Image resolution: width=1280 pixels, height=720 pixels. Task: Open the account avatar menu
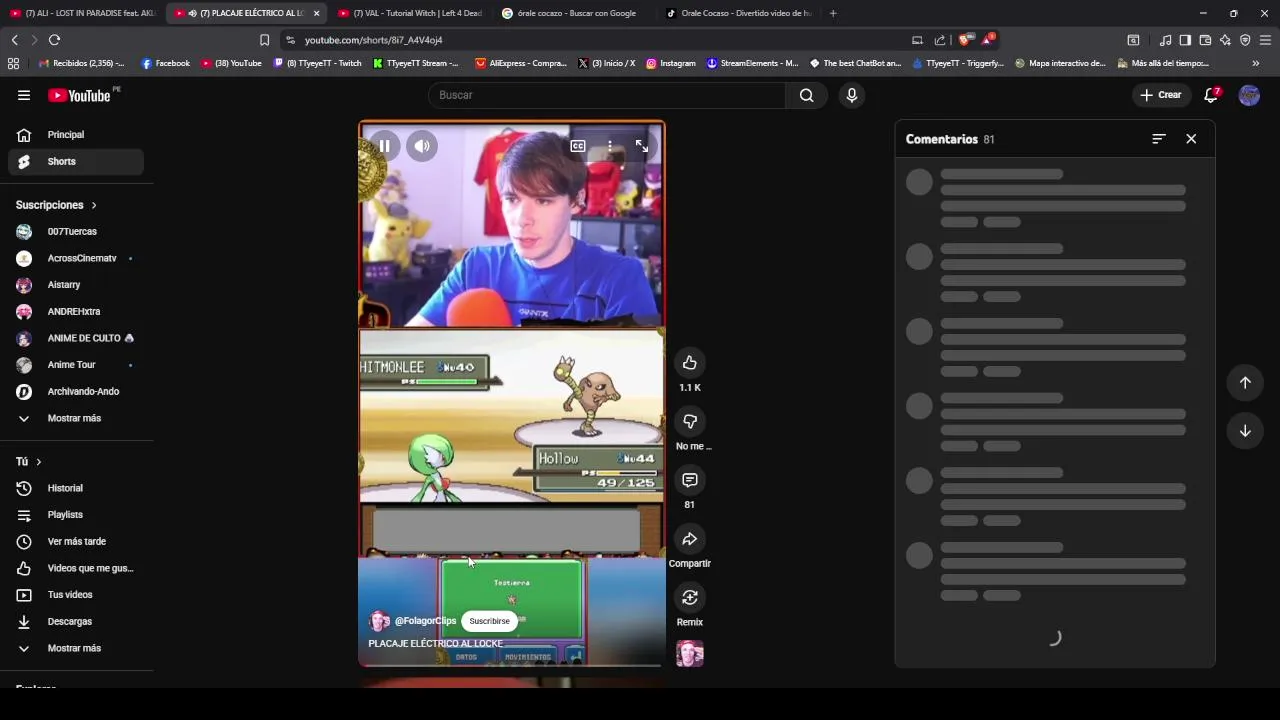click(x=1249, y=95)
